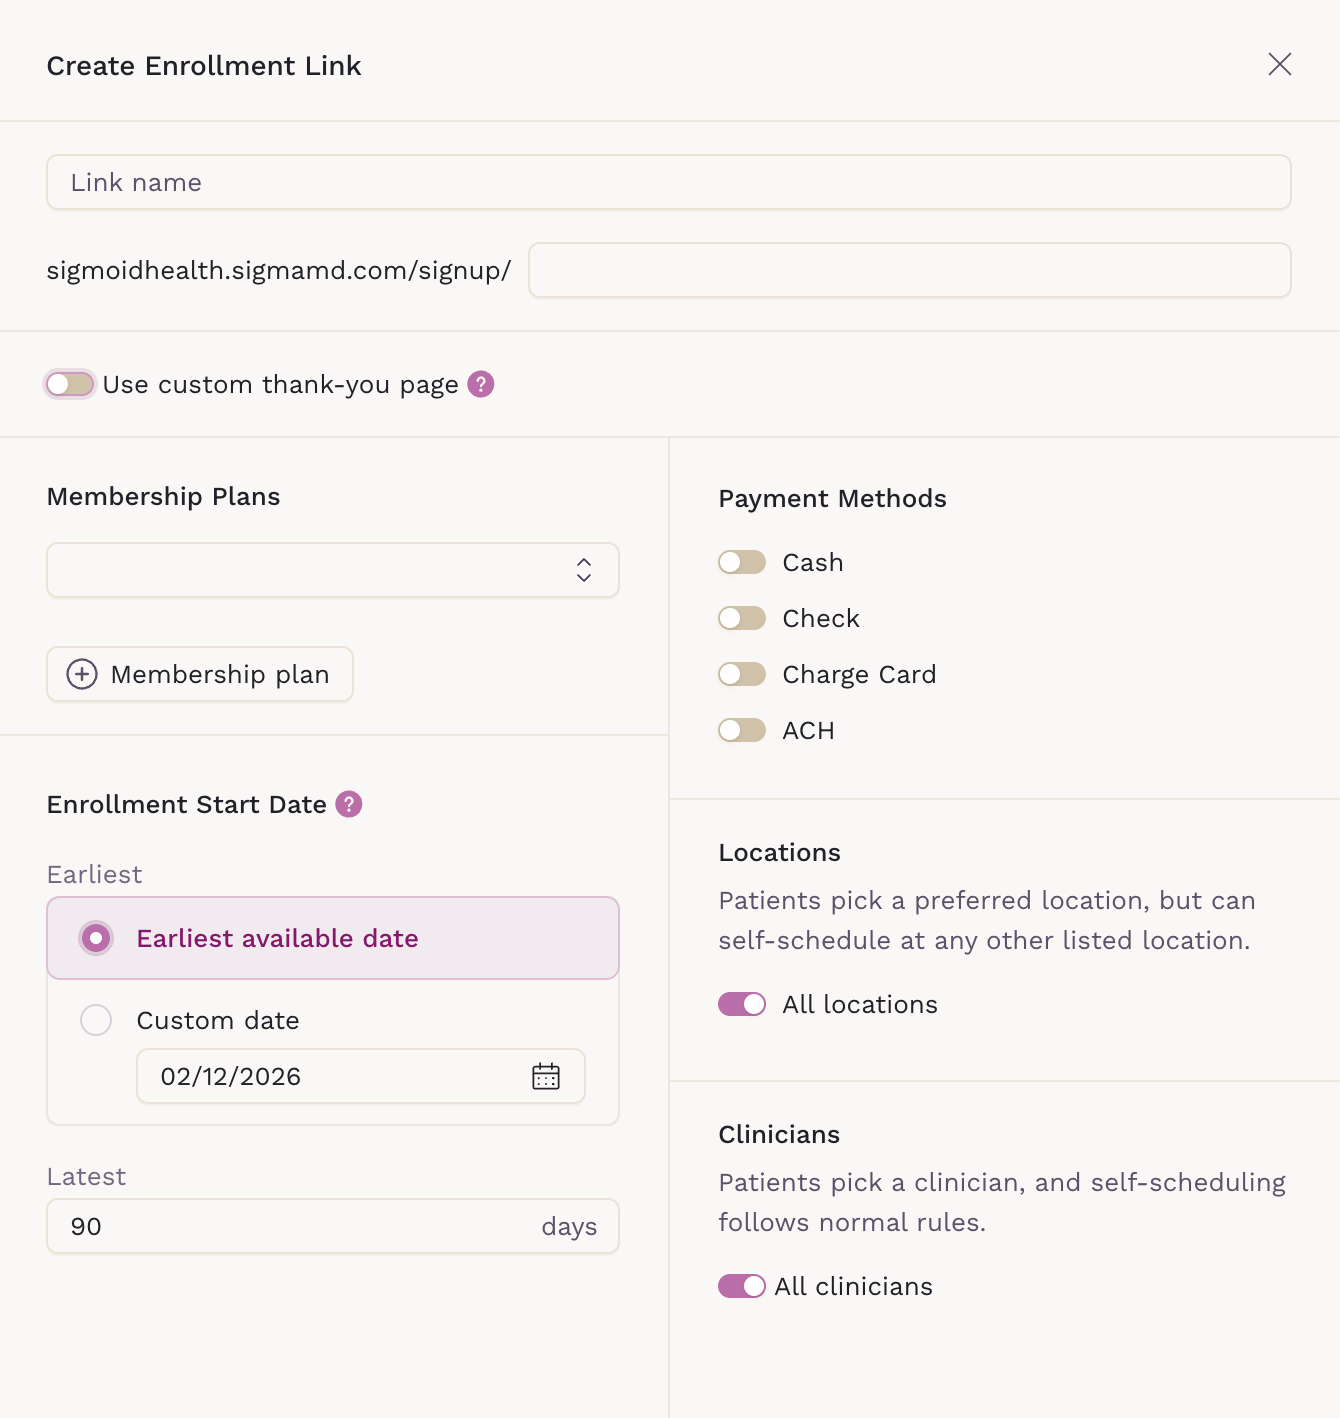Turn off the All clinicians toggle
Viewport: 1340px width, 1418px height.
[742, 1286]
